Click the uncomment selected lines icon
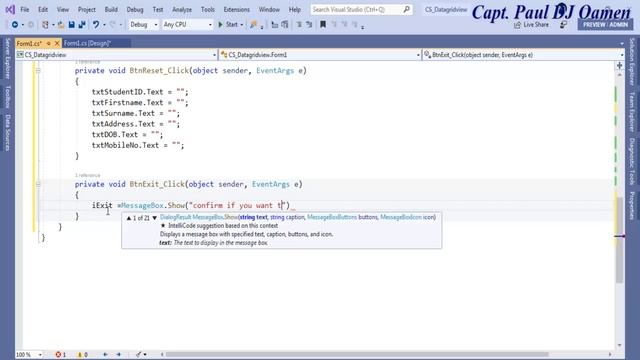This screenshot has height=360, width=640. [x=309, y=25]
